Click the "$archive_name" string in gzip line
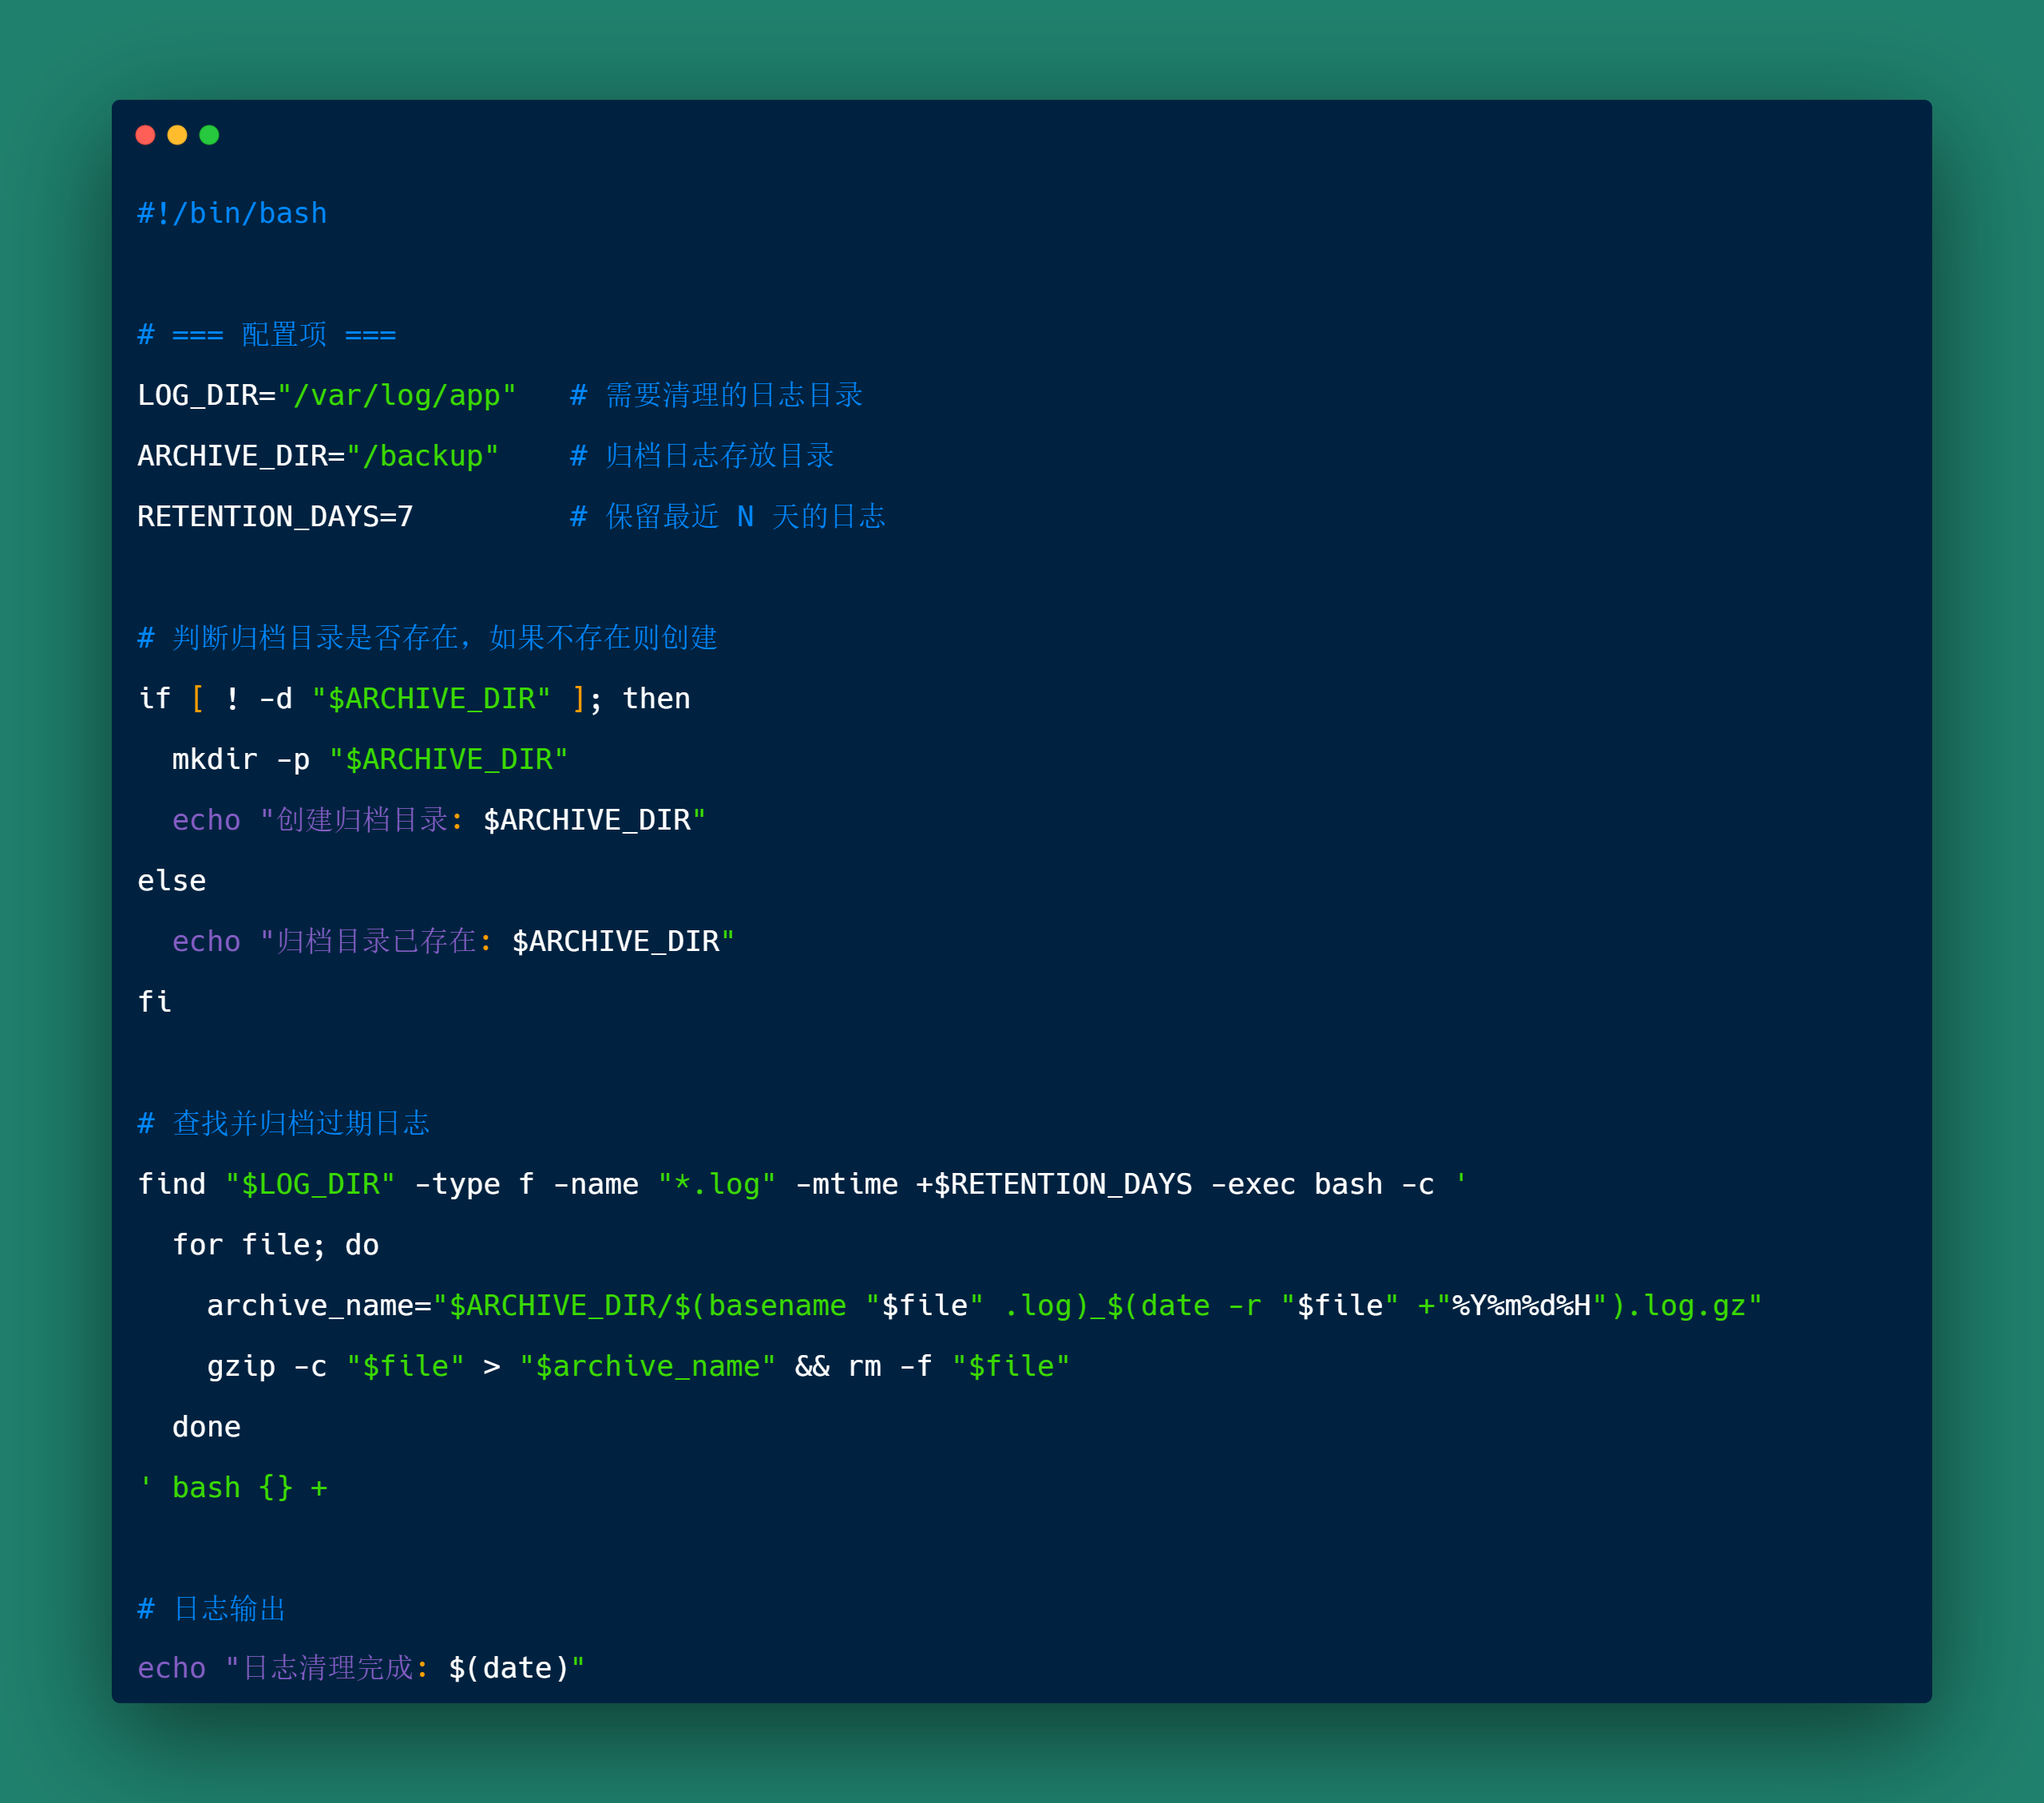2044x1803 pixels. point(647,1367)
